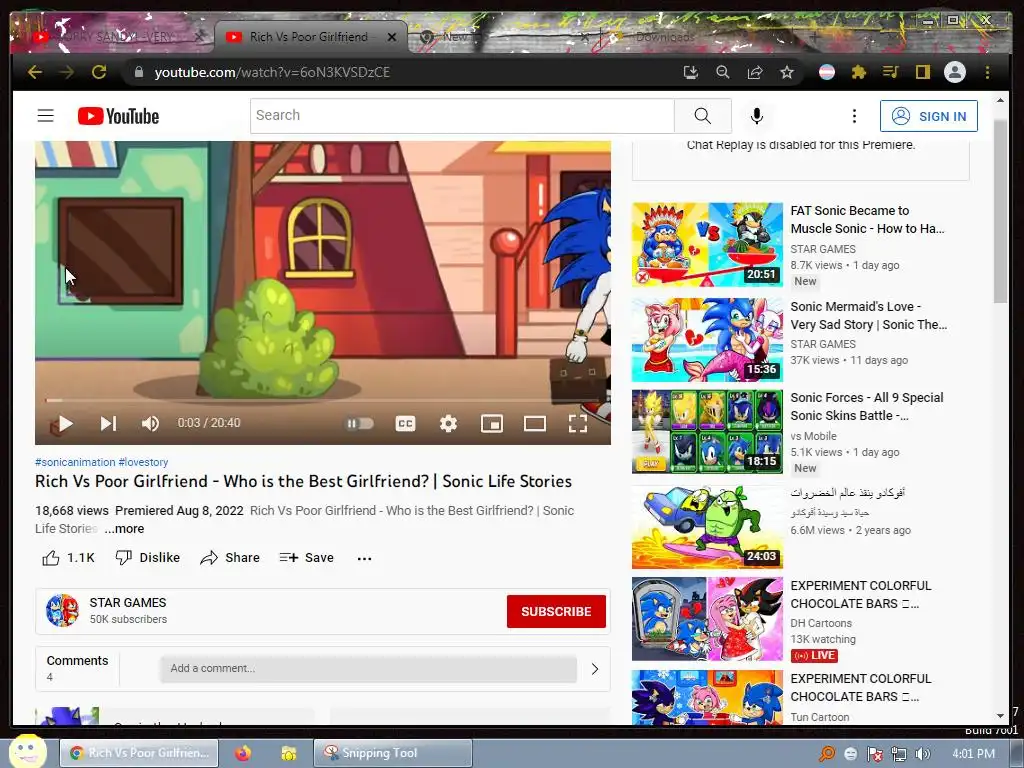1024x768 pixels.
Task: Click the 4:01 PM taskbar clock
Action: 974,754
